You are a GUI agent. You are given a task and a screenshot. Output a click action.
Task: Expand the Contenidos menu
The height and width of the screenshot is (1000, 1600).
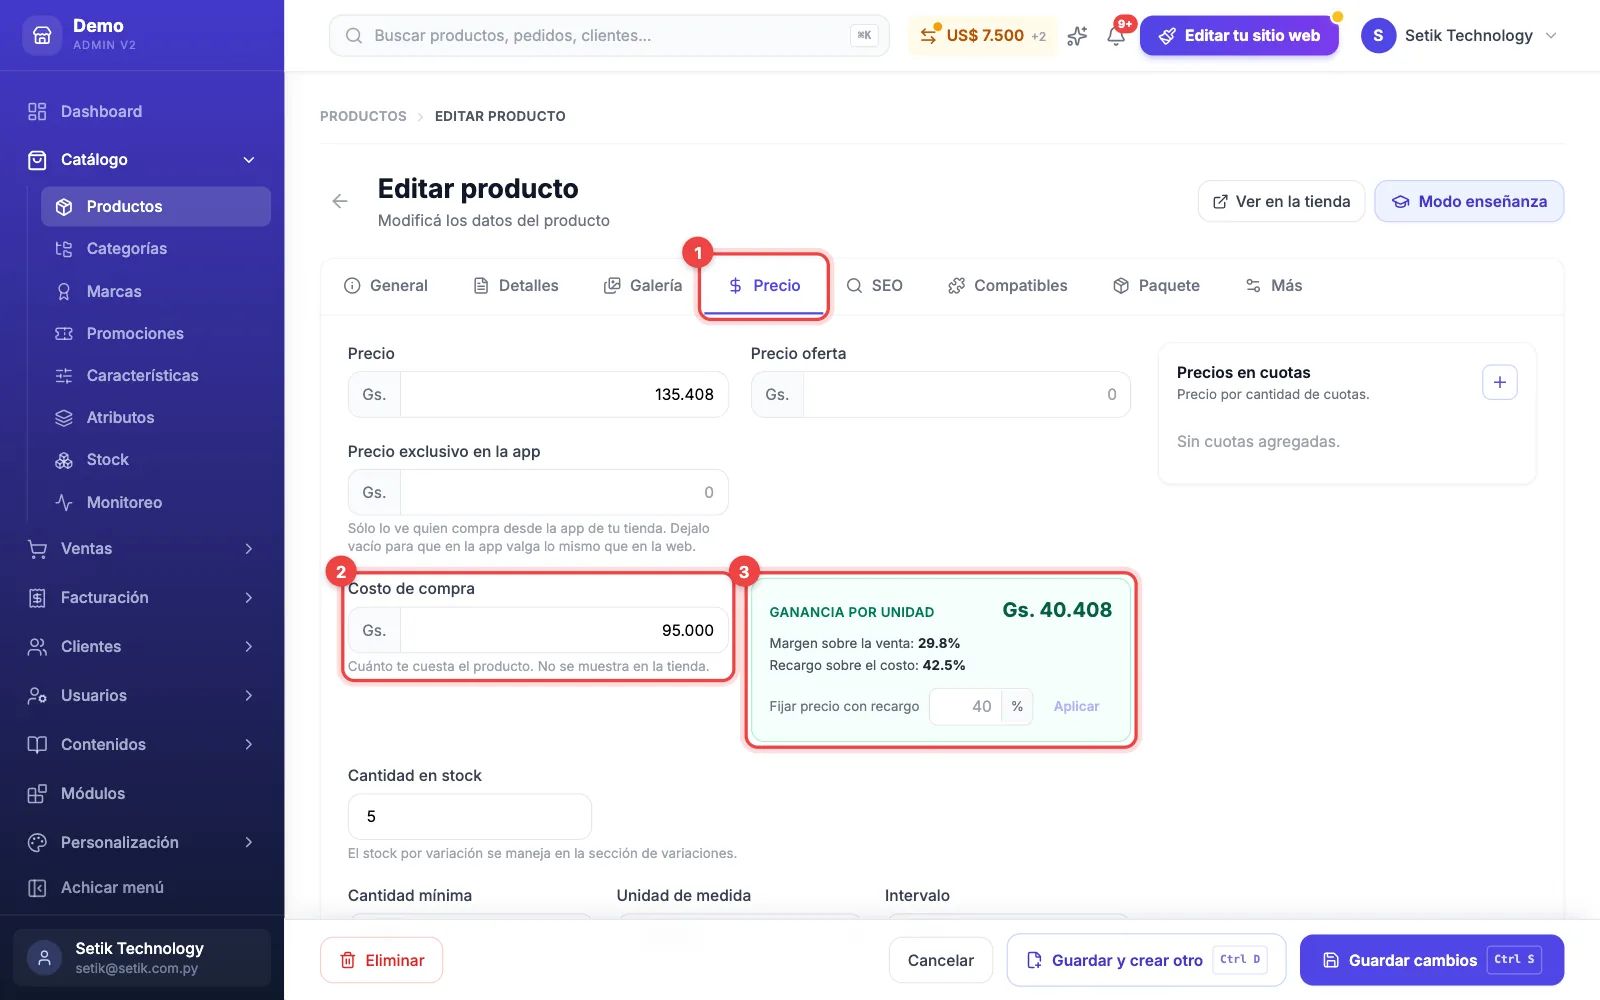[142, 744]
